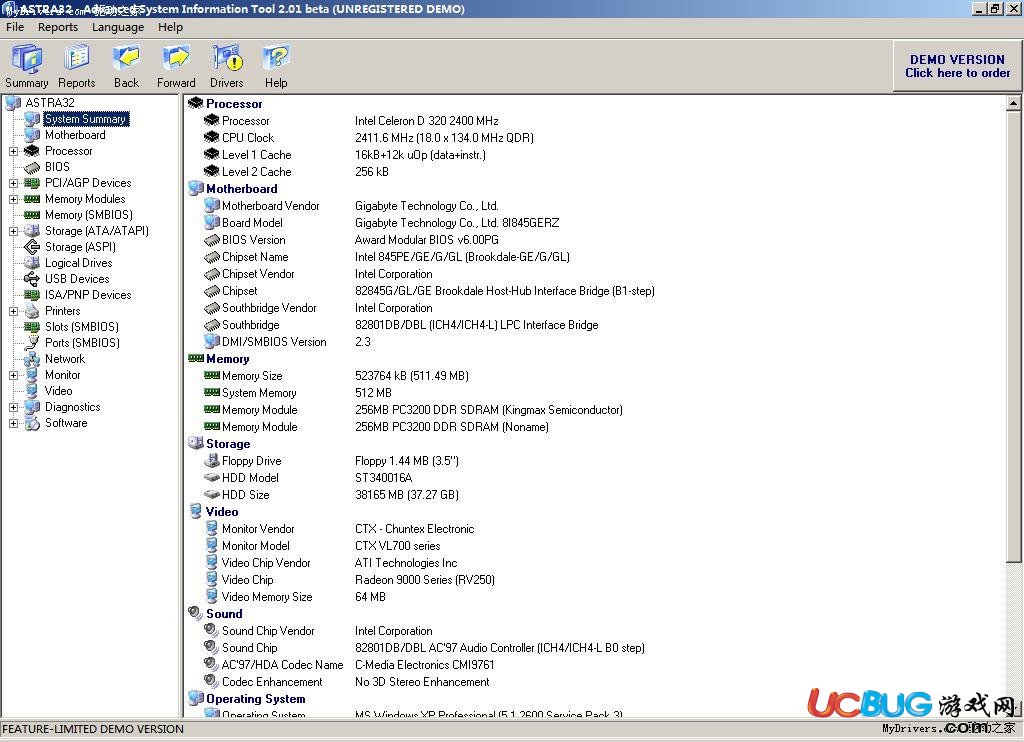The image size is (1024, 742).
Task: Click the ASTRA32 root node icon
Action: tap(13, 103)
